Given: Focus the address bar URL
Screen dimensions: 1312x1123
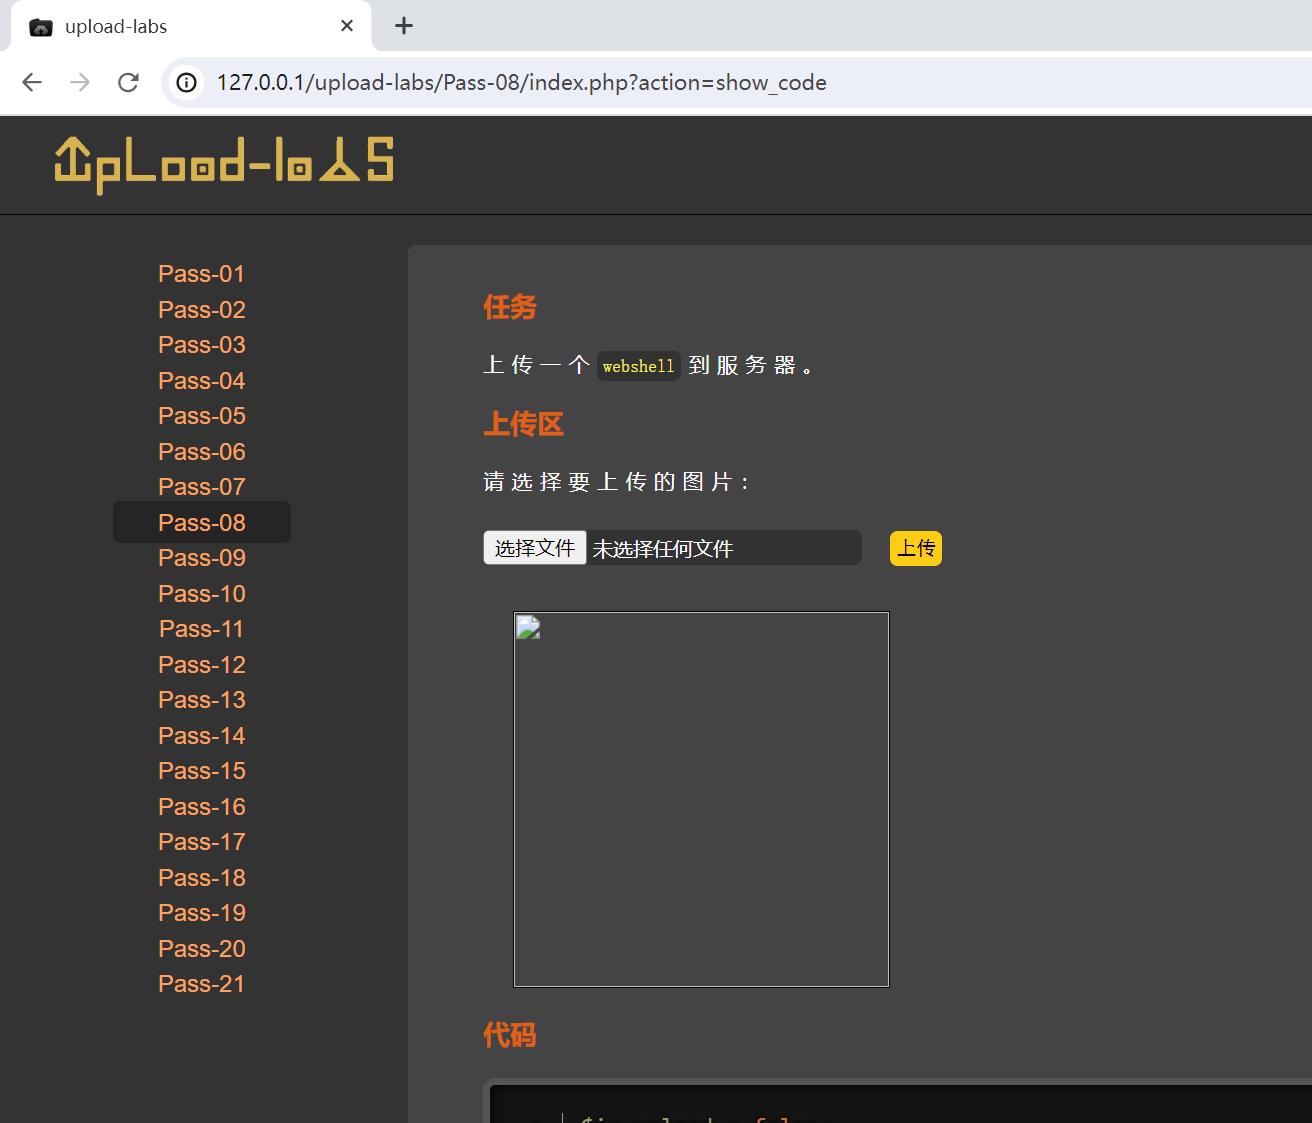Looking at the screenshot, I should click(521, 82).
